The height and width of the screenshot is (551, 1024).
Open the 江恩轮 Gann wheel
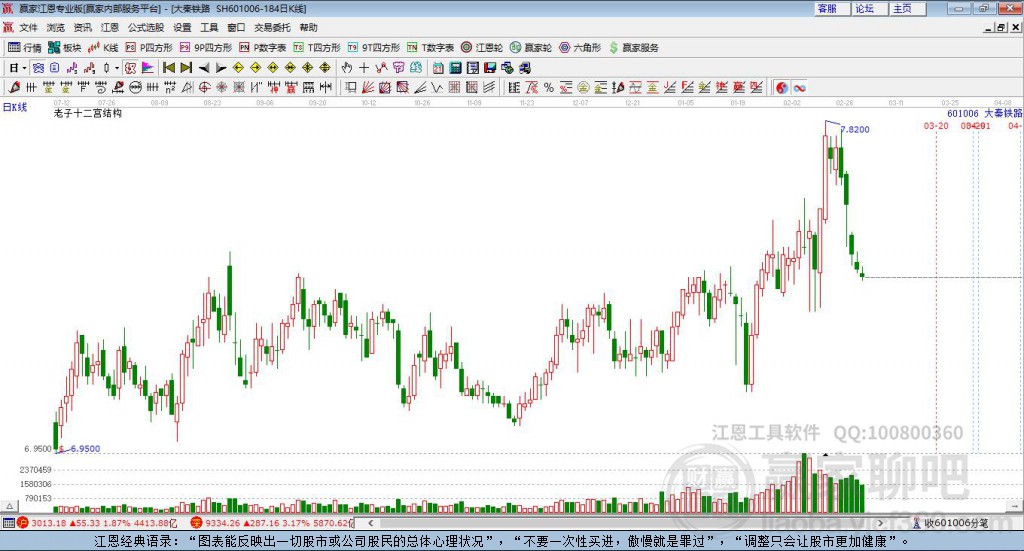pyautogui.click(x=482, y=48)
